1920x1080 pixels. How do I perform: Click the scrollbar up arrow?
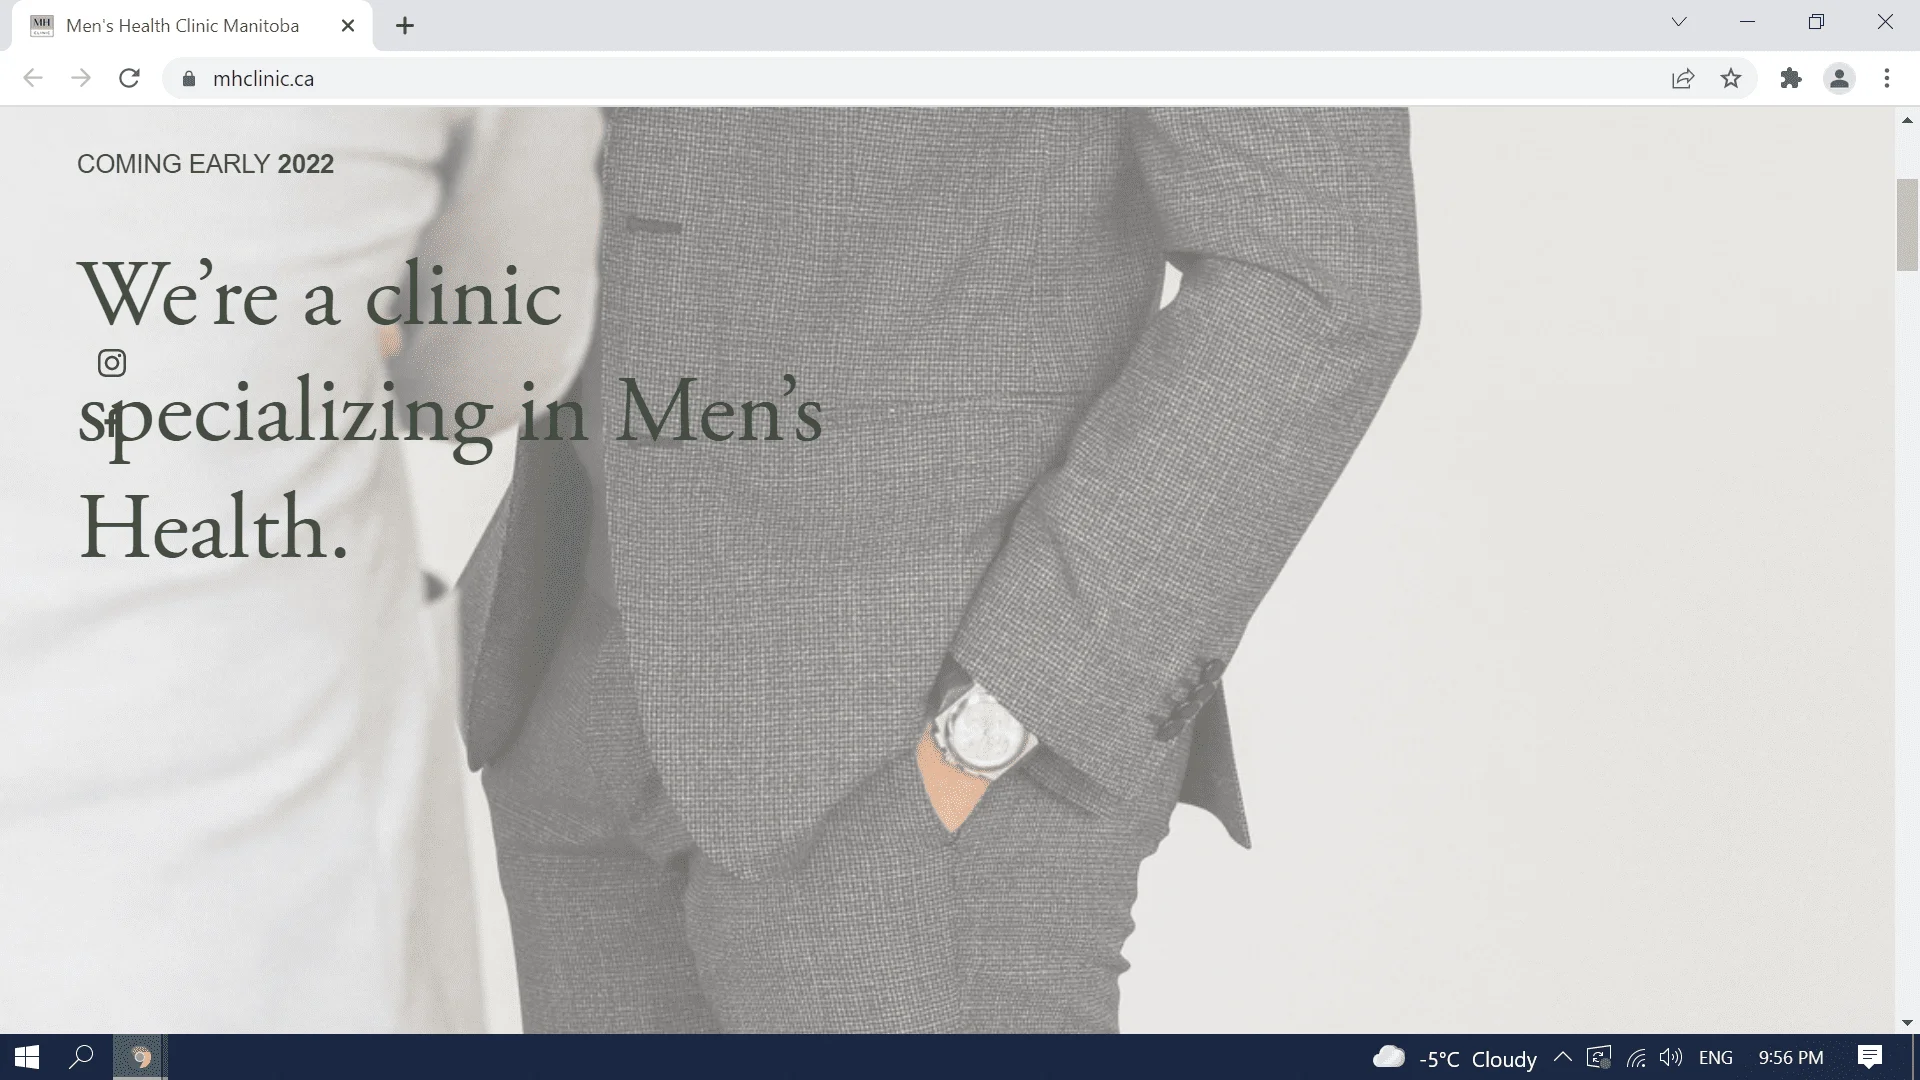click(x=1907, y=120)
